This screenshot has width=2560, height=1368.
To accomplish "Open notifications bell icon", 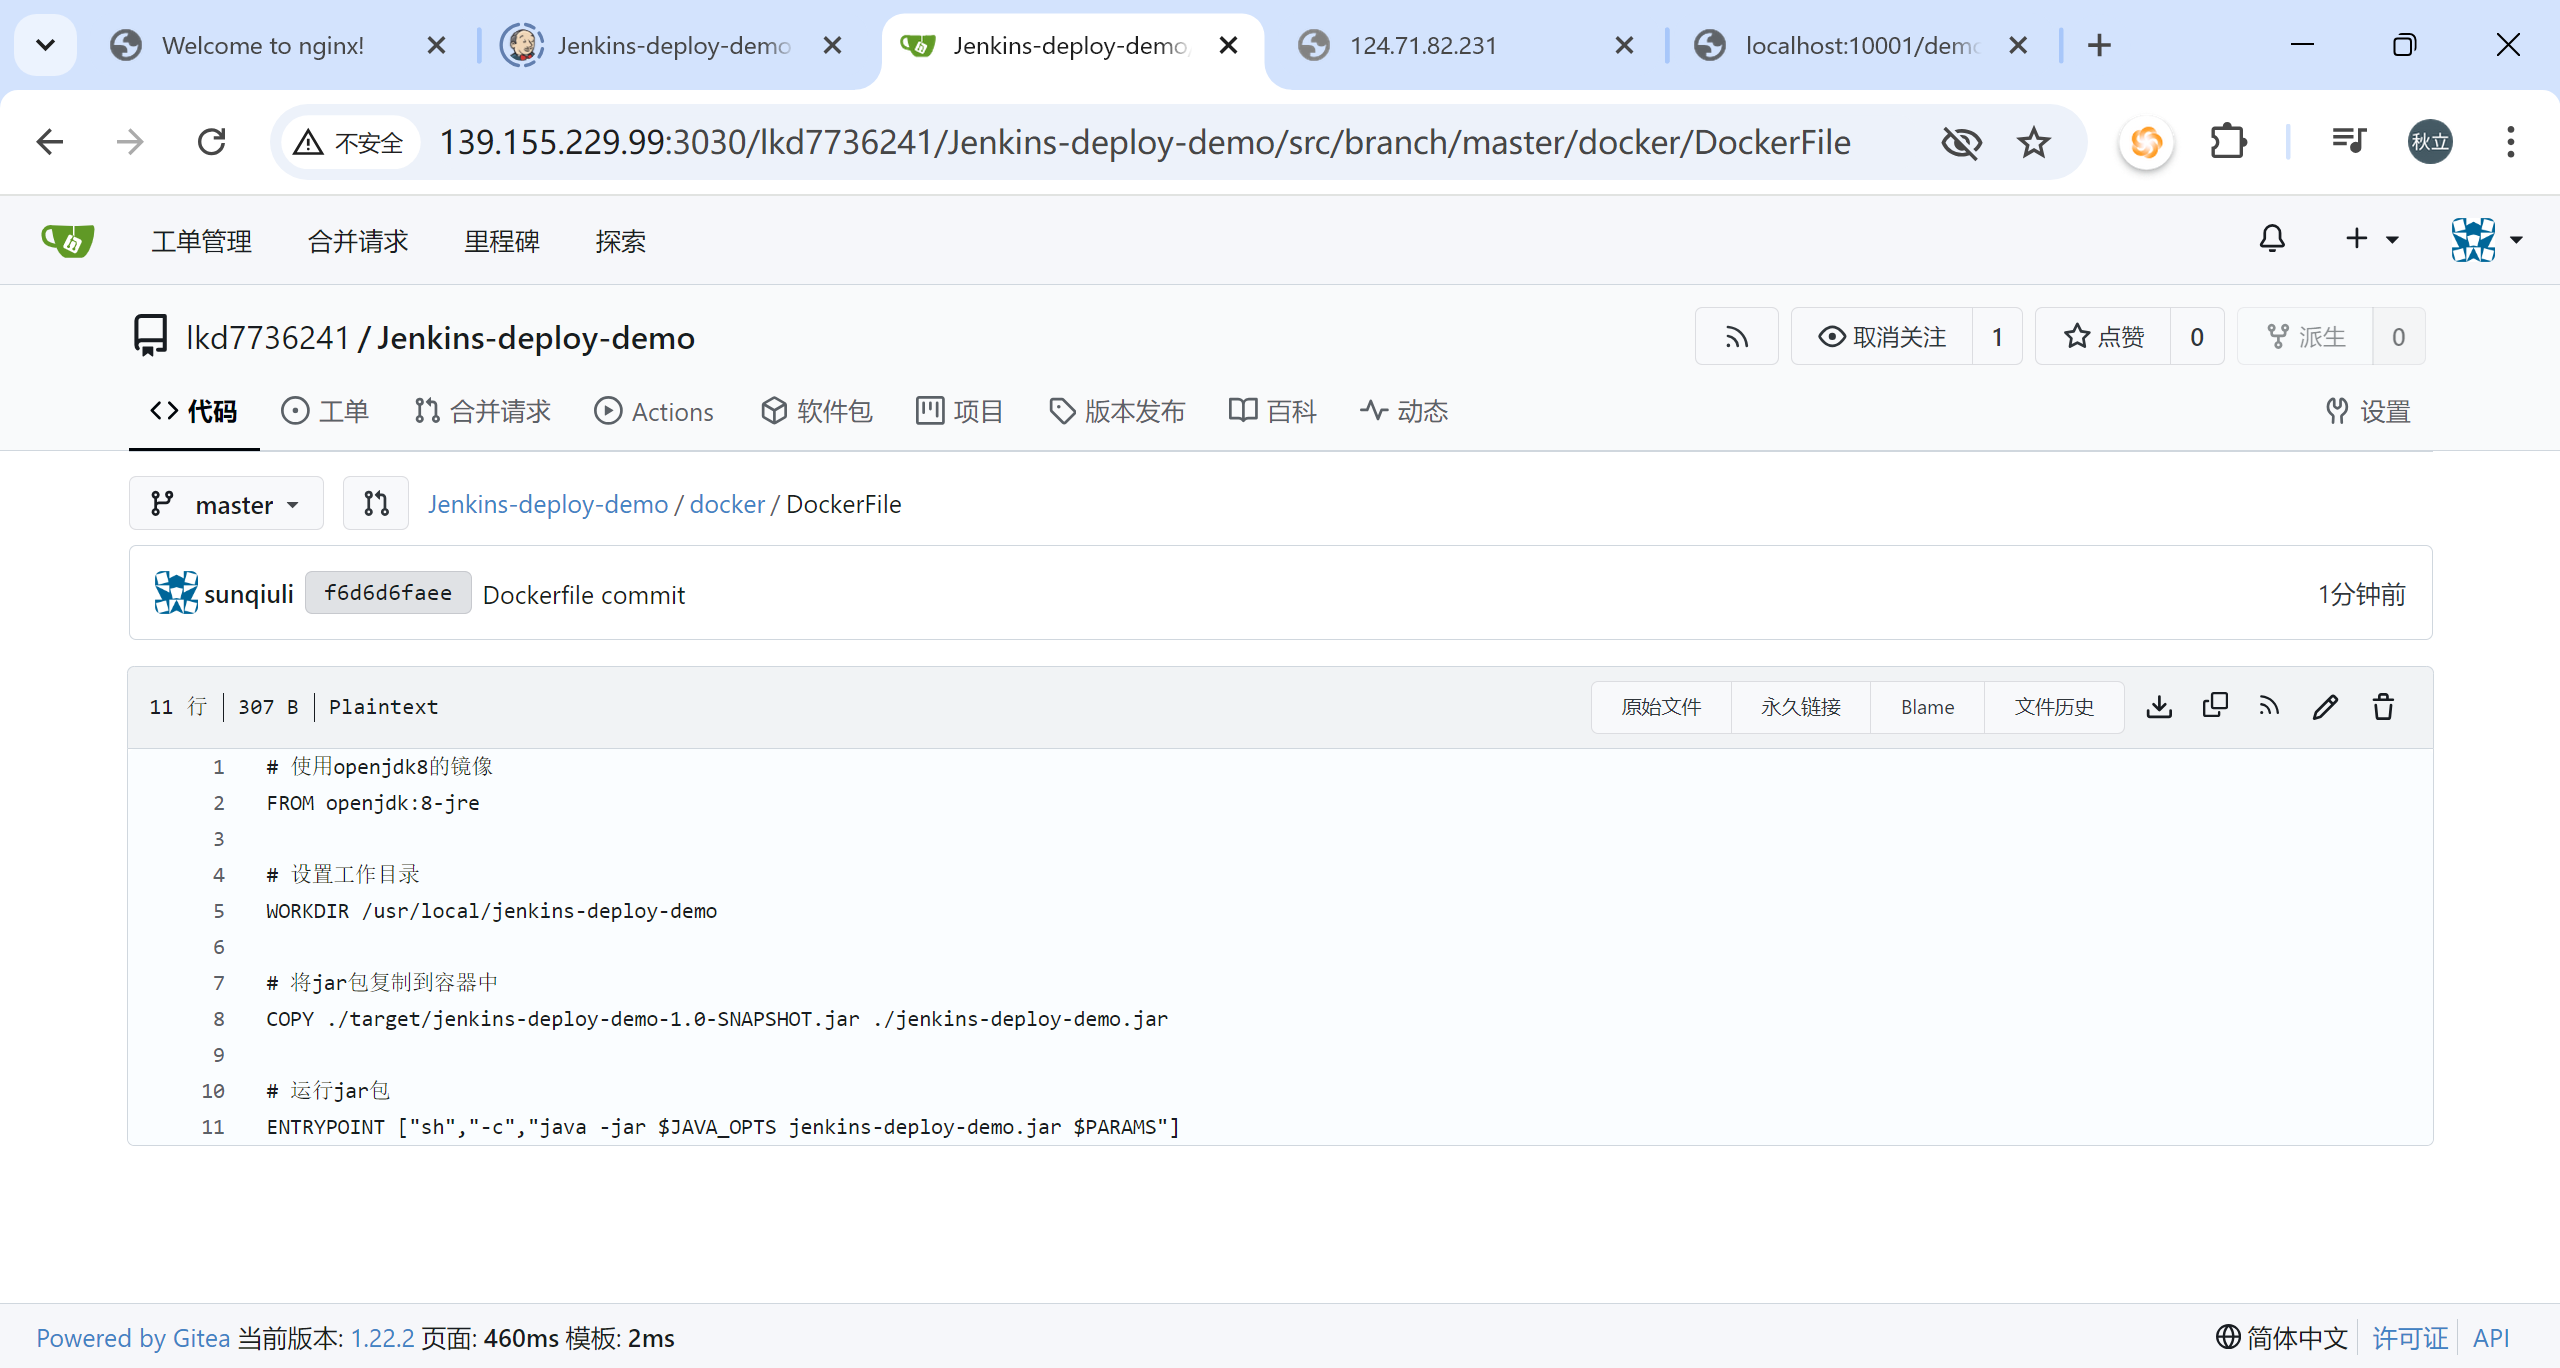I will click(2272, 239).
